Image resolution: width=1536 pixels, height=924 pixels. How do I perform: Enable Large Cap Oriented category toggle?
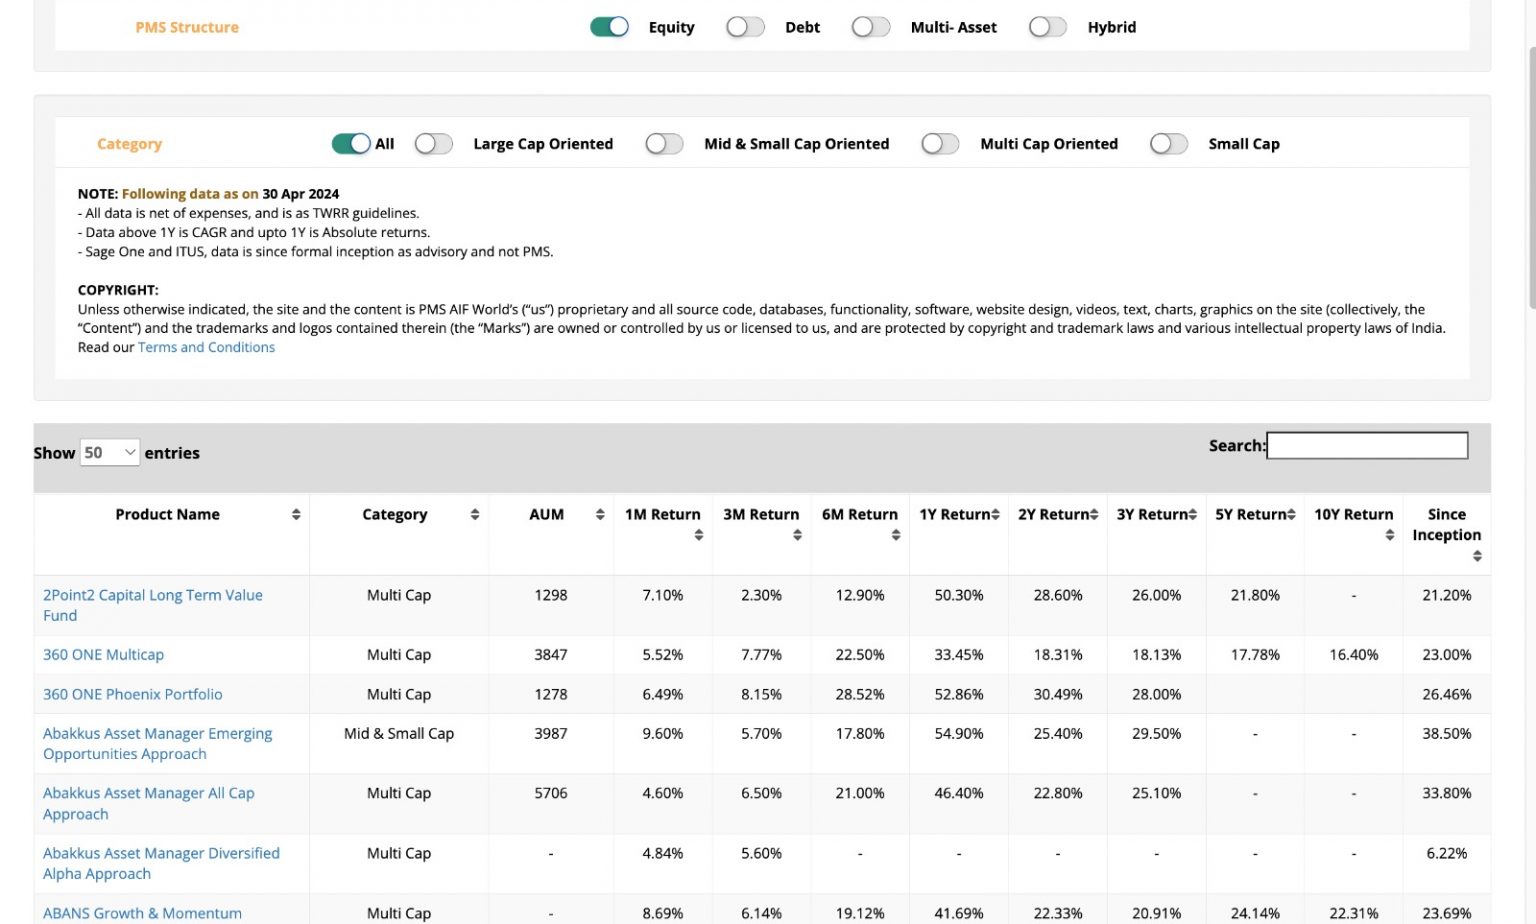click(x=434, y=144)
